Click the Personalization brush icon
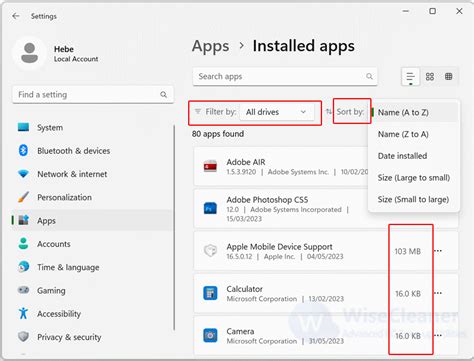 (x=23, y=197)
